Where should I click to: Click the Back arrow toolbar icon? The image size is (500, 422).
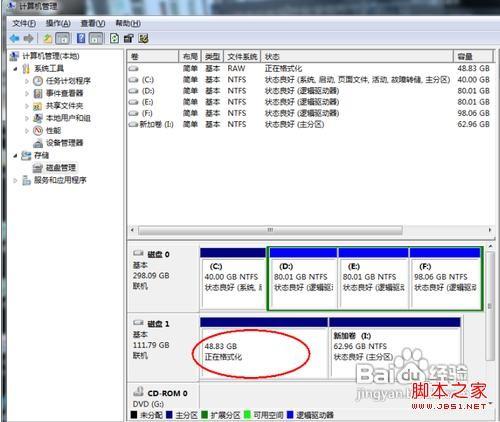click(14, 39)
